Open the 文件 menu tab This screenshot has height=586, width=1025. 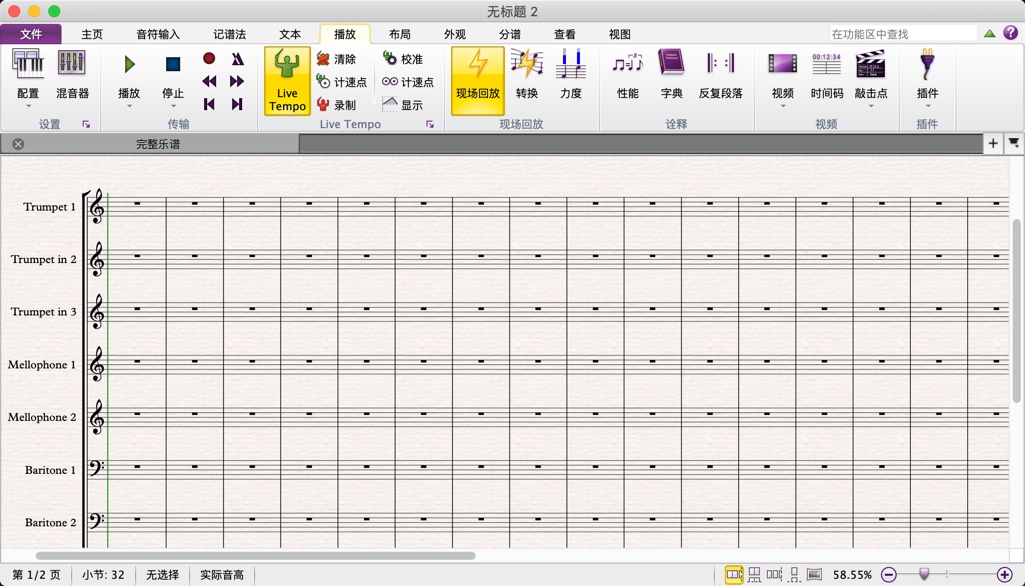(31, 33)
